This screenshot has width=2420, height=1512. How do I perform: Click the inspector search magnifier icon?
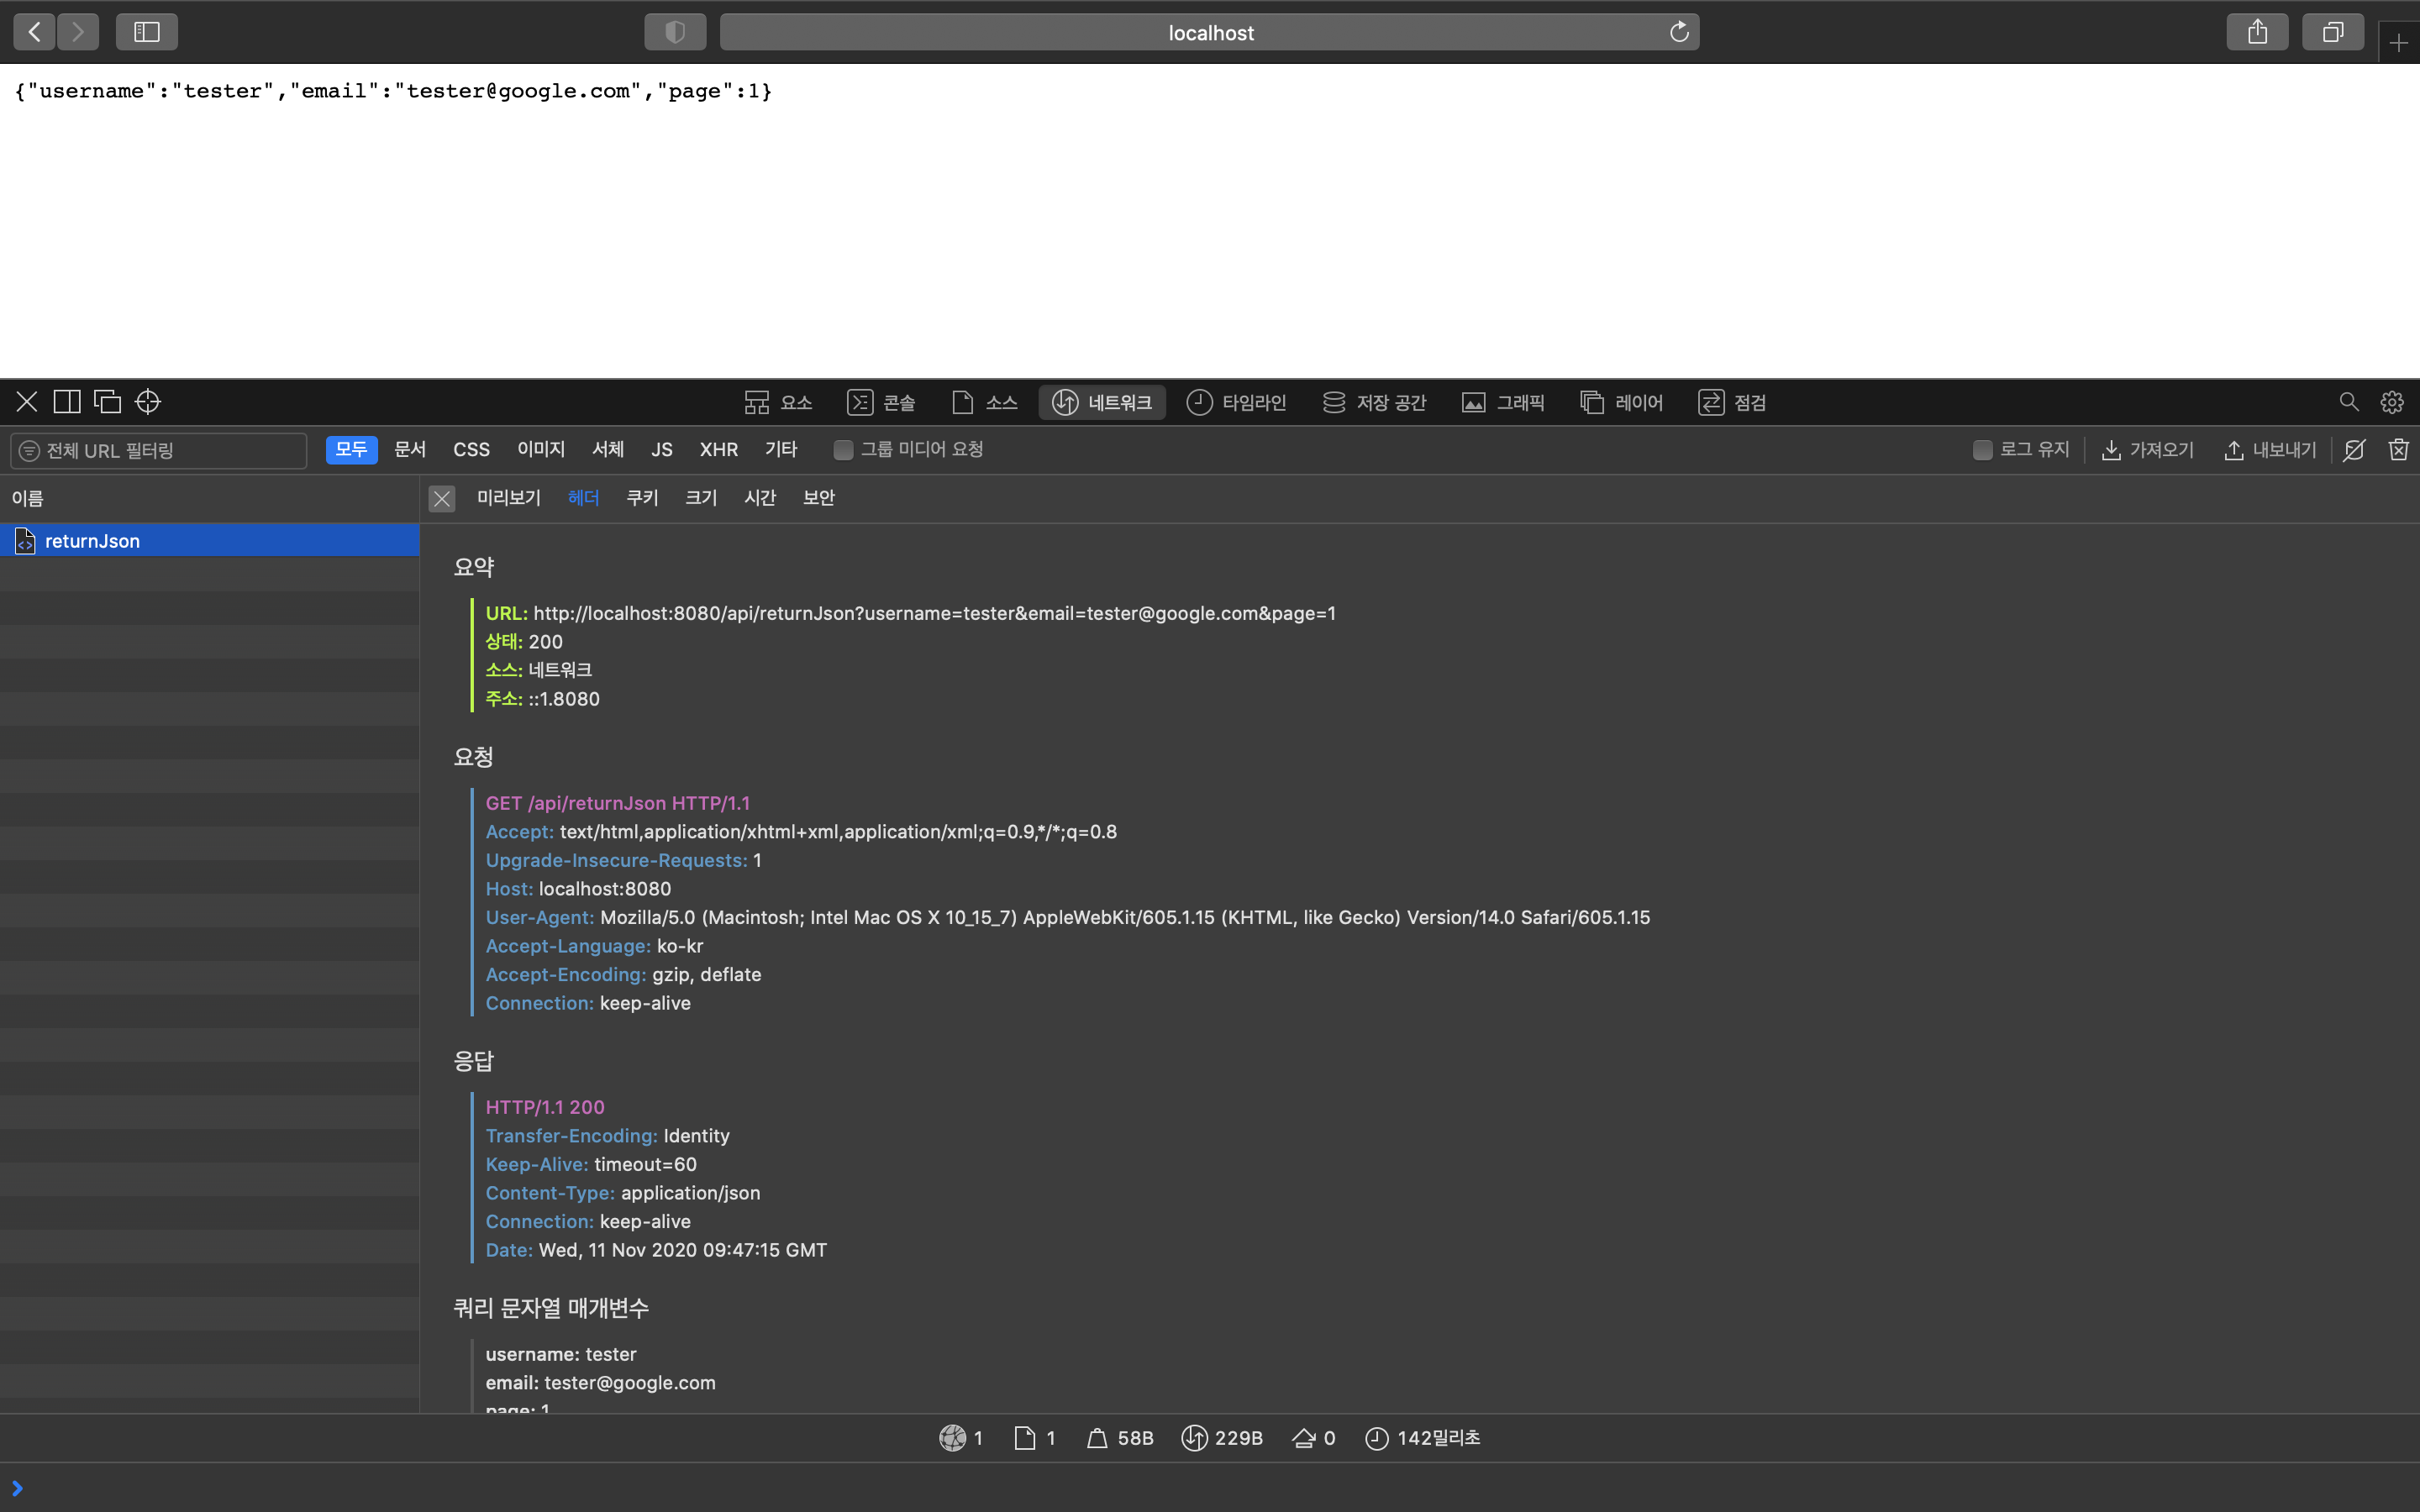(2348, 402)
